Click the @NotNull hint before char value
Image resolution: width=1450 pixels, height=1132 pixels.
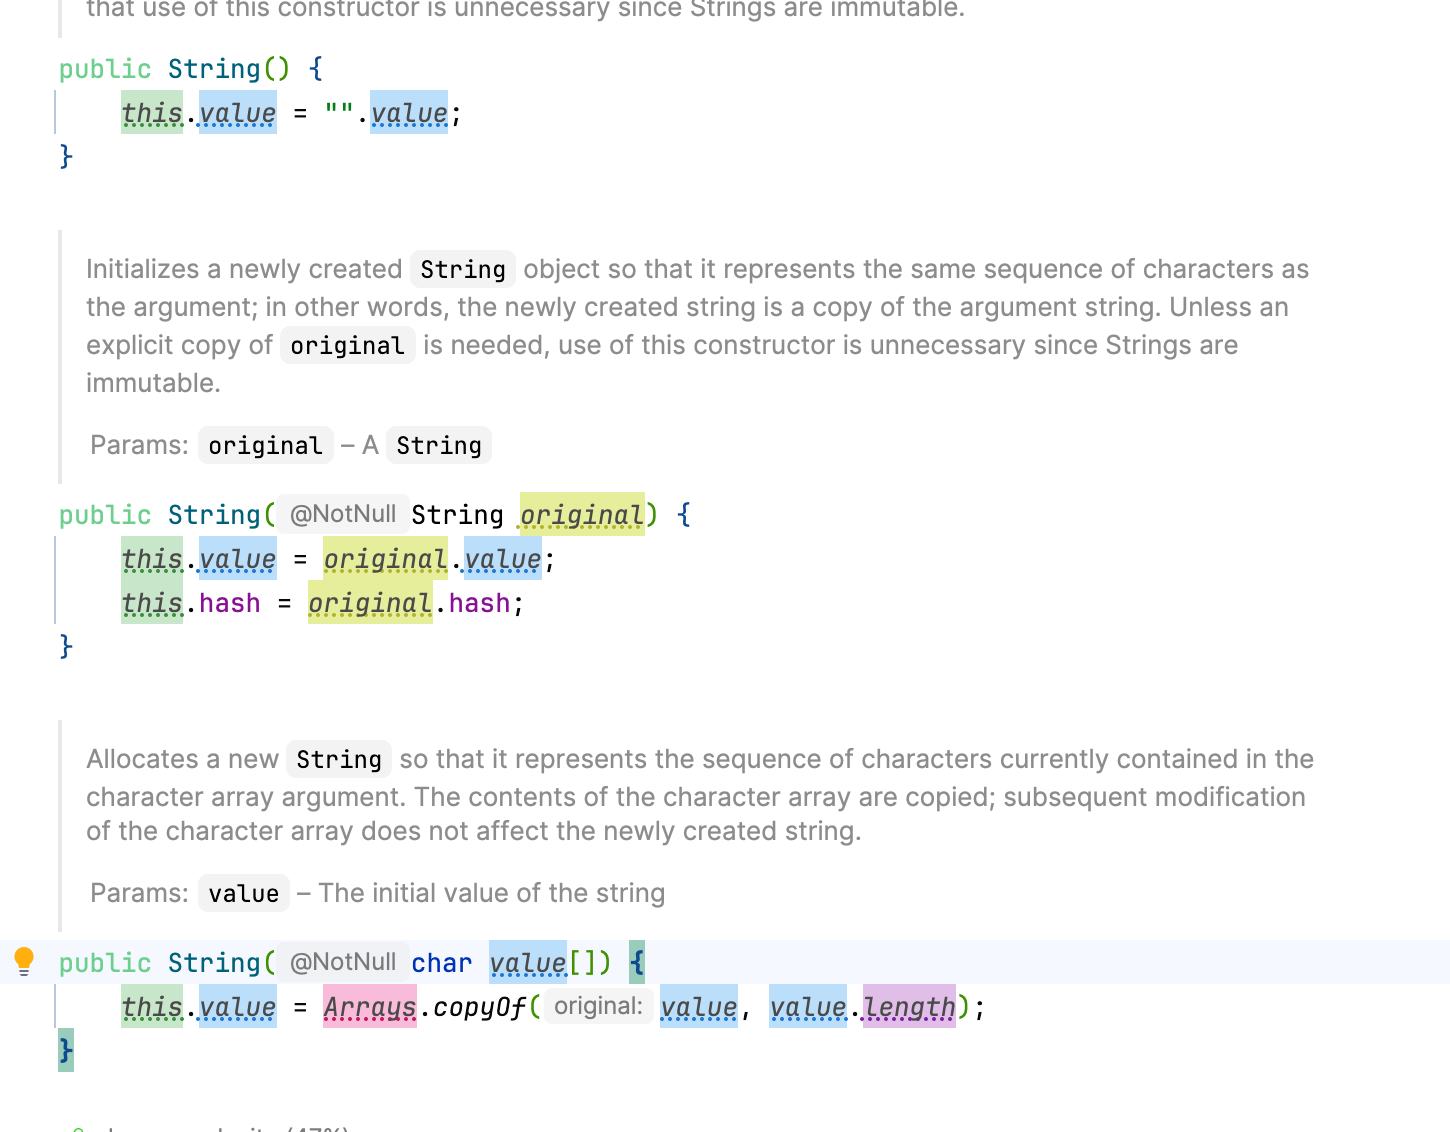point(343,962)
